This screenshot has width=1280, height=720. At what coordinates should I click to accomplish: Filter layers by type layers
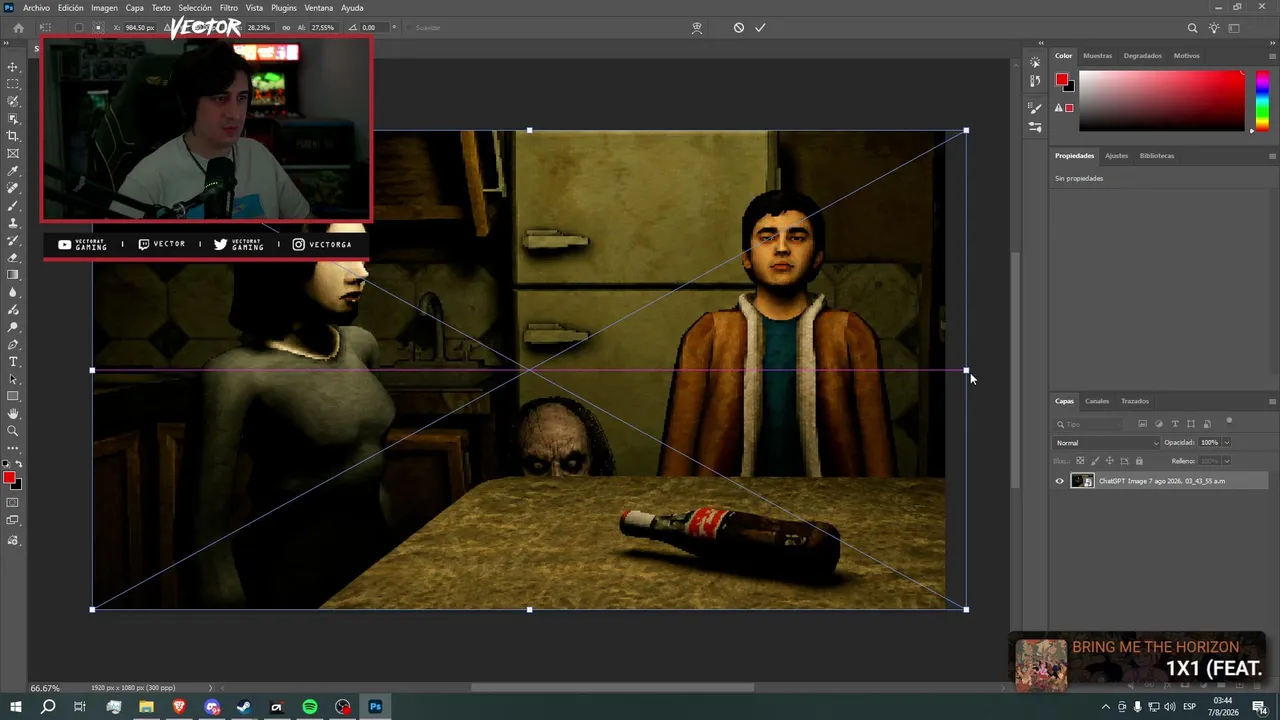(1175, 424)
